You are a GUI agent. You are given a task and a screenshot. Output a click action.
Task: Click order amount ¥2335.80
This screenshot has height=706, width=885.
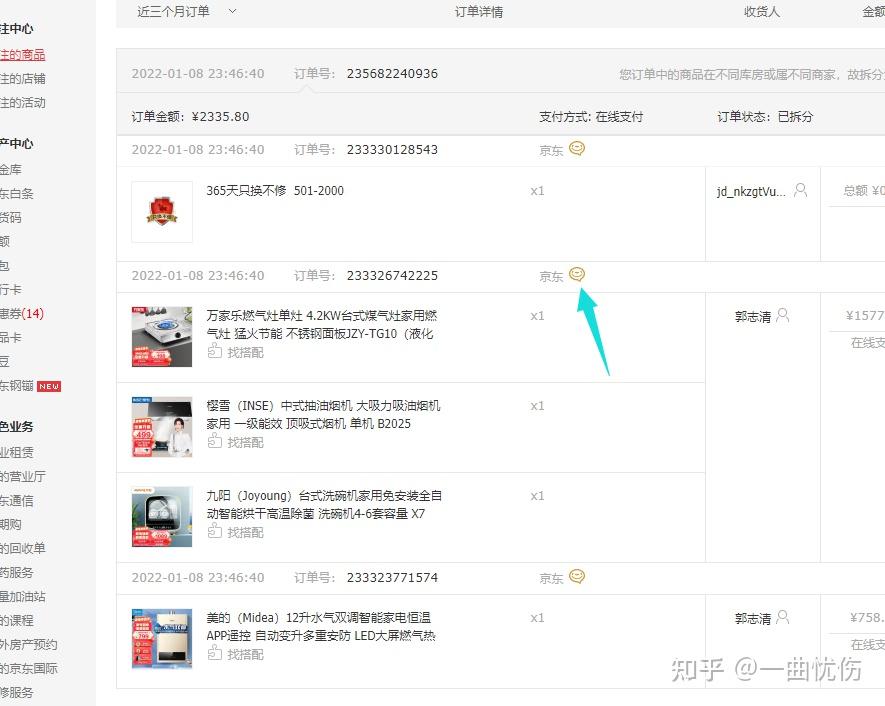click(221, 117)
